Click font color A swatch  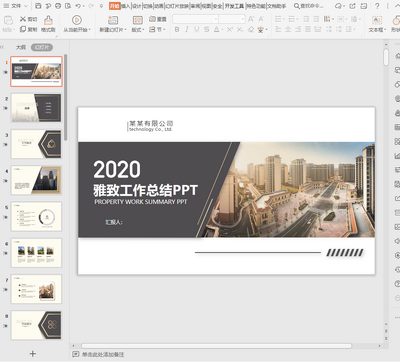pos(217,29)
